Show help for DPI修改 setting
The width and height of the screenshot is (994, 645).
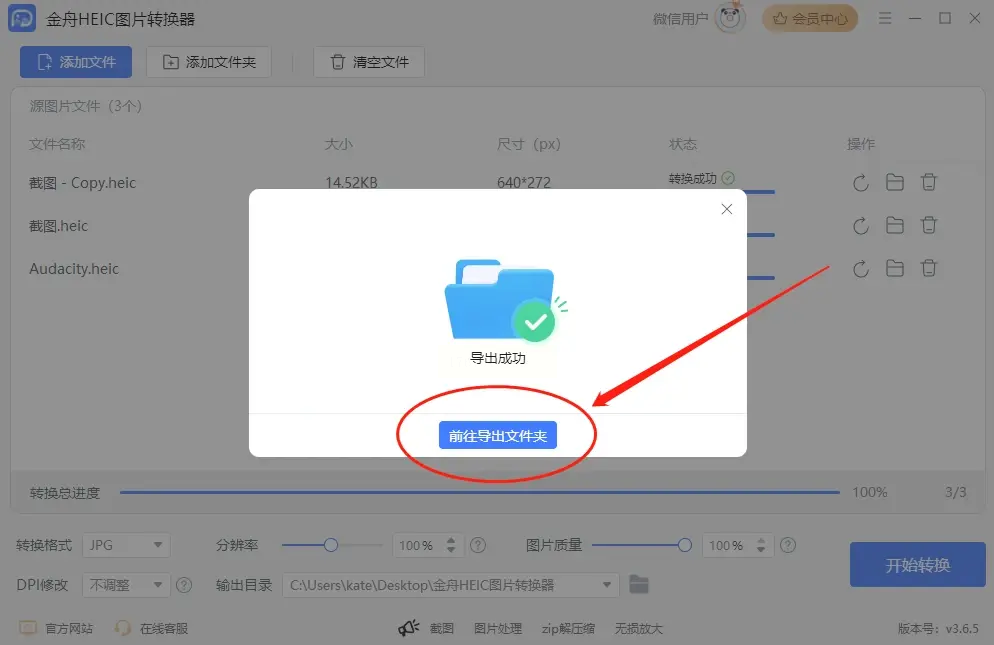pos(184,585)
